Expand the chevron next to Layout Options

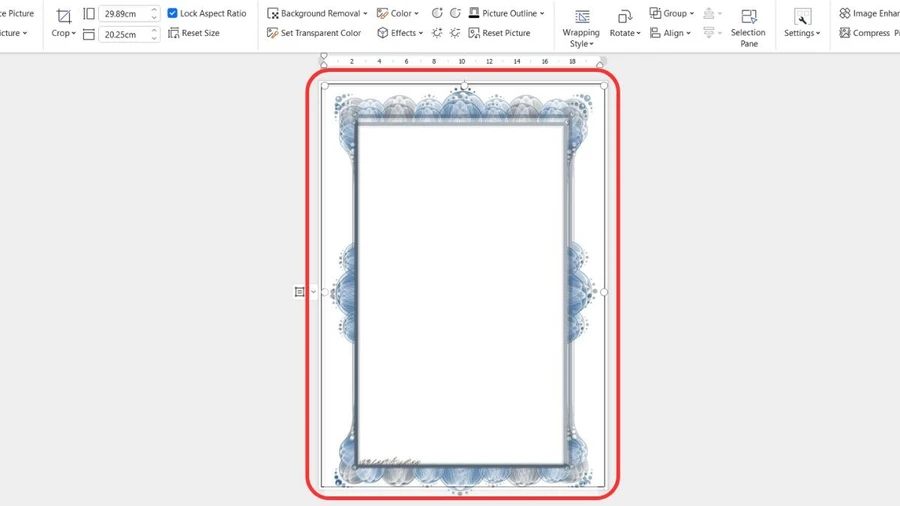(313, 292)
